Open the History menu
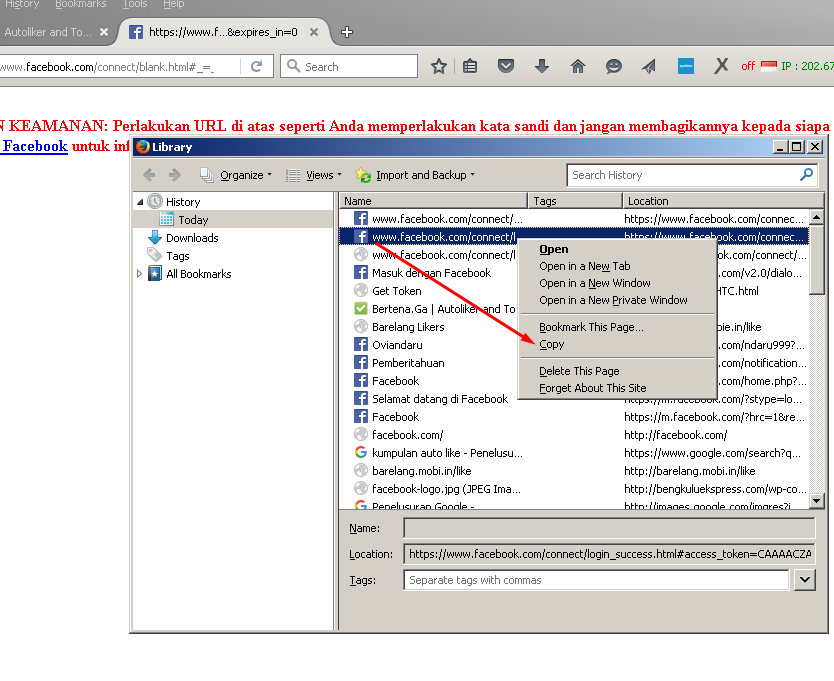This screenshot has width=834, height=681. [x=22, y=4]
